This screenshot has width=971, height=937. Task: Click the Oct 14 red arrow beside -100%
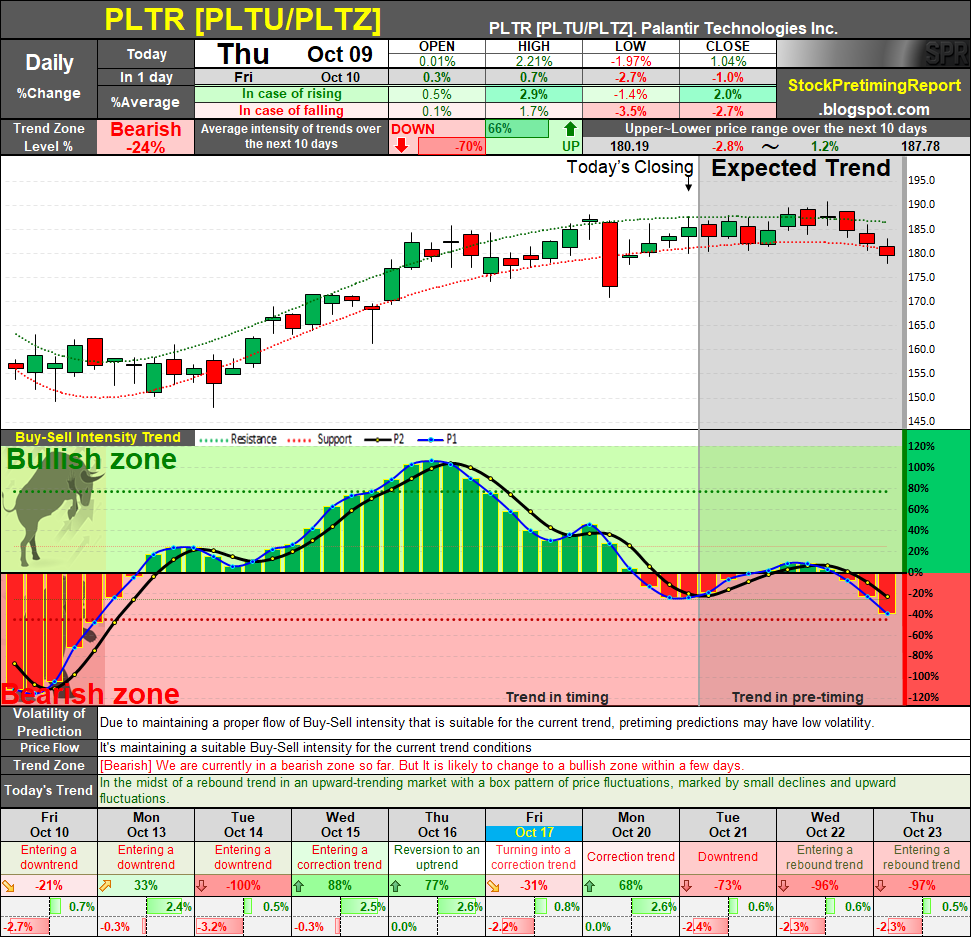[202, 886]
